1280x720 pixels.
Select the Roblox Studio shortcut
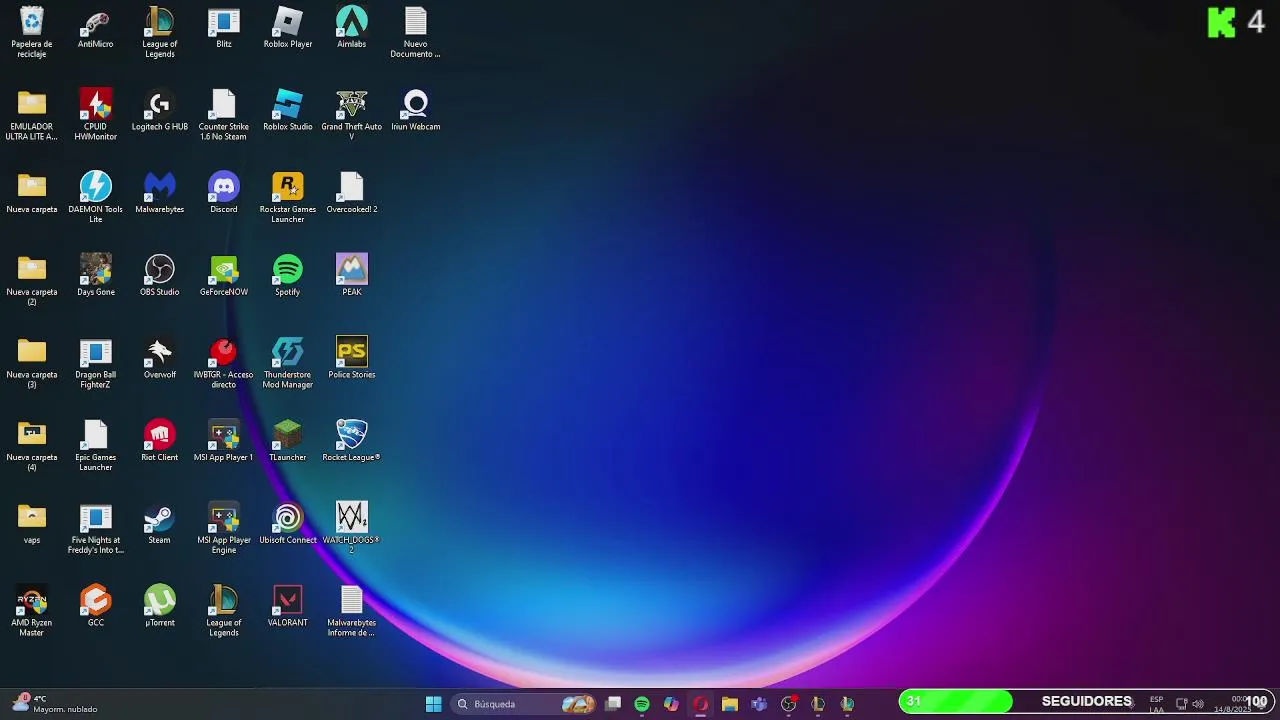[x=288, y=110]
